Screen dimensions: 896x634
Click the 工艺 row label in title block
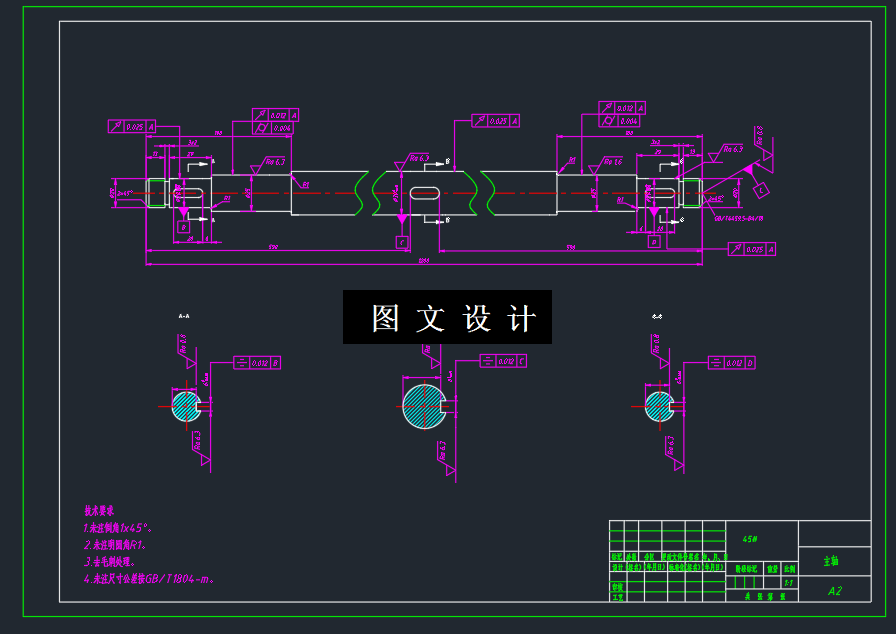(x=617, y=597)
